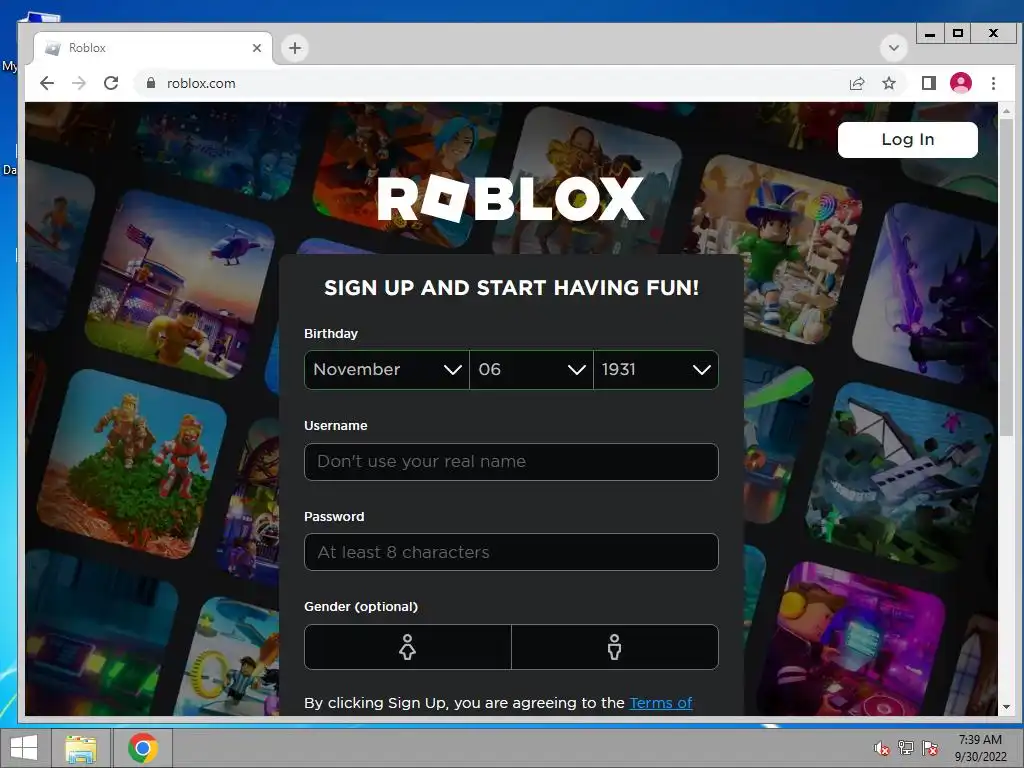Click the scrollbar down arrow

point(1006,707)
